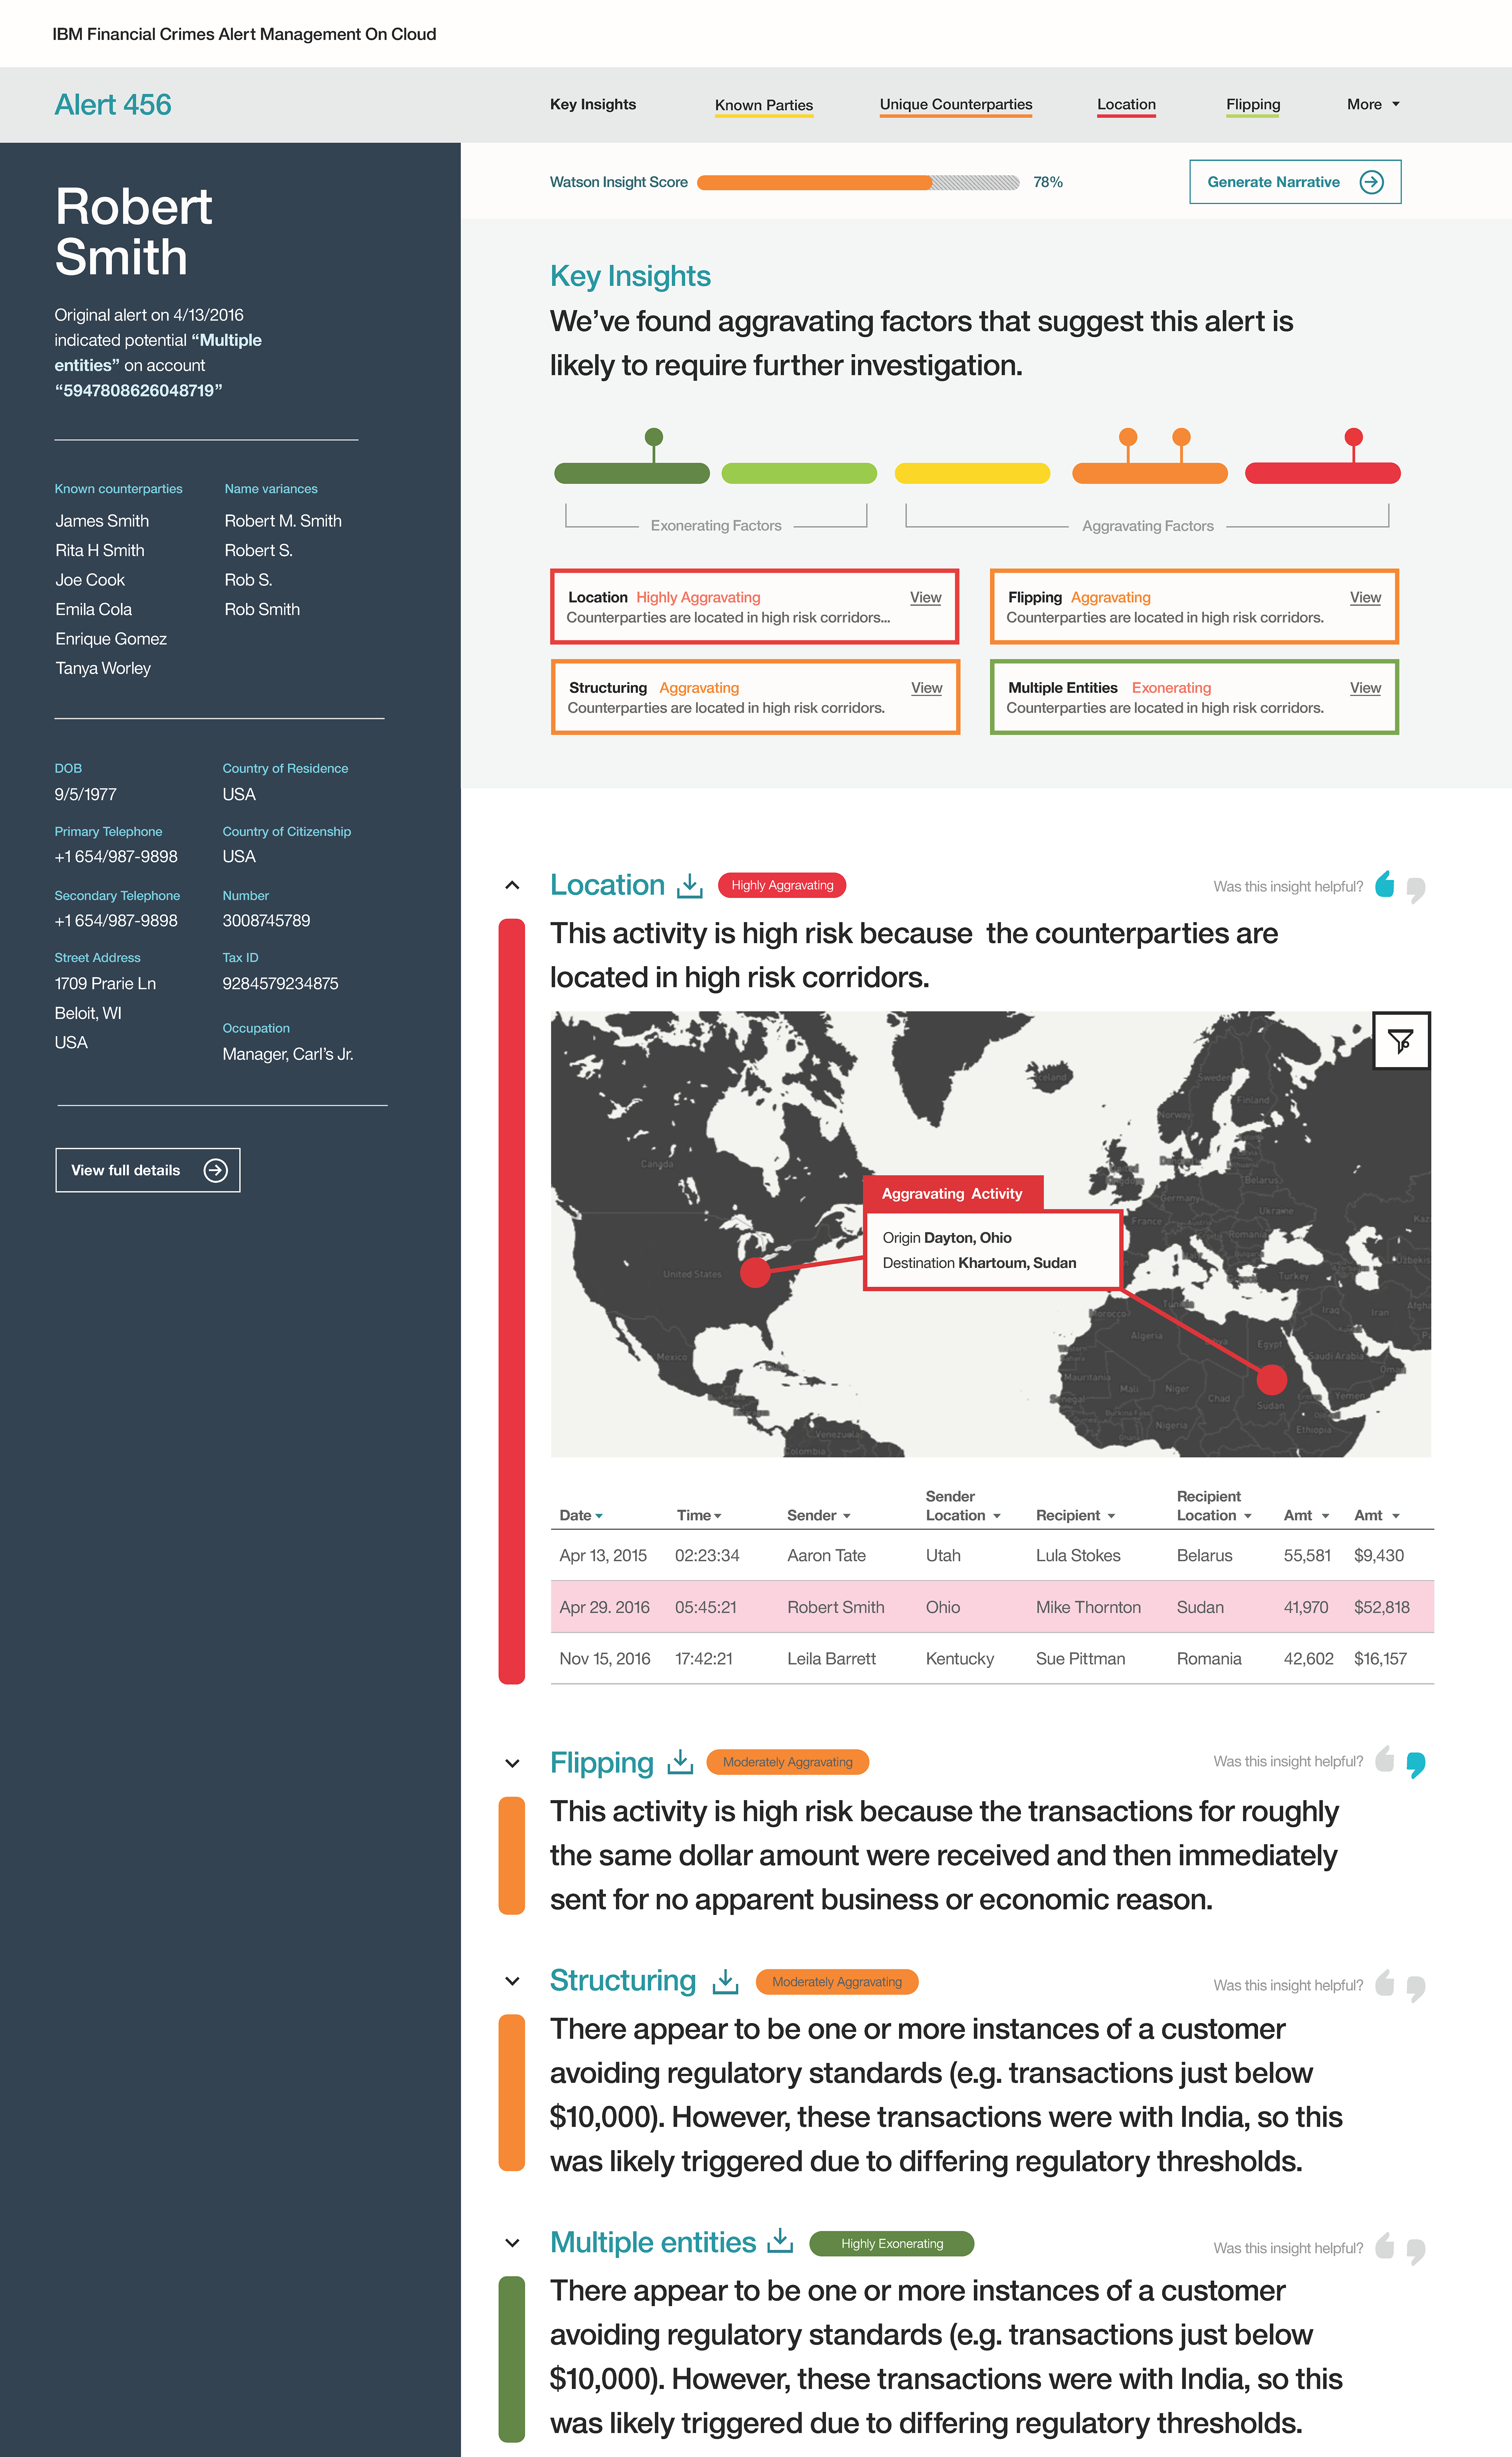Expand the Structuring section

point(512,1981)
